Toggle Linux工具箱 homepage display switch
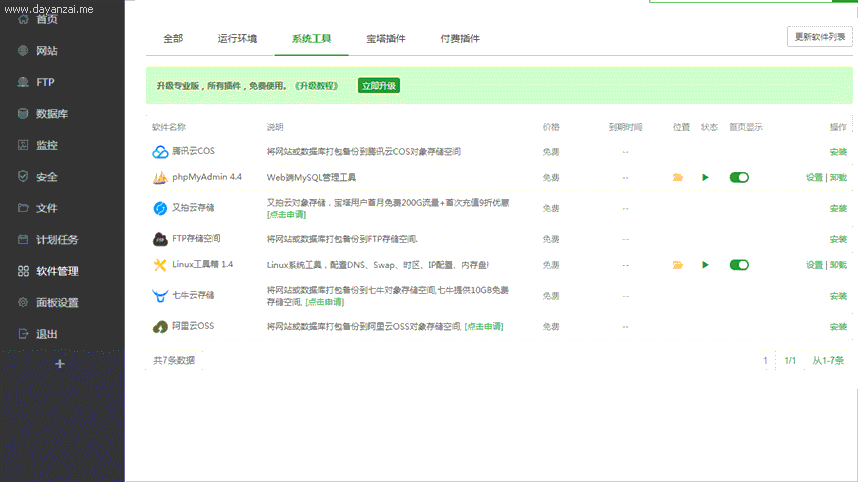This screenshot has height=482, width=858. (x=739, y=265)
